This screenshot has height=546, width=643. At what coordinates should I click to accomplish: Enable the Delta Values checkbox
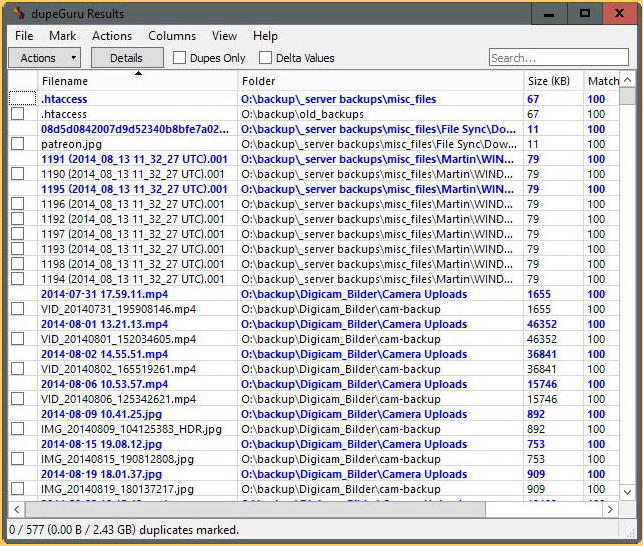[x=266, y=58]
